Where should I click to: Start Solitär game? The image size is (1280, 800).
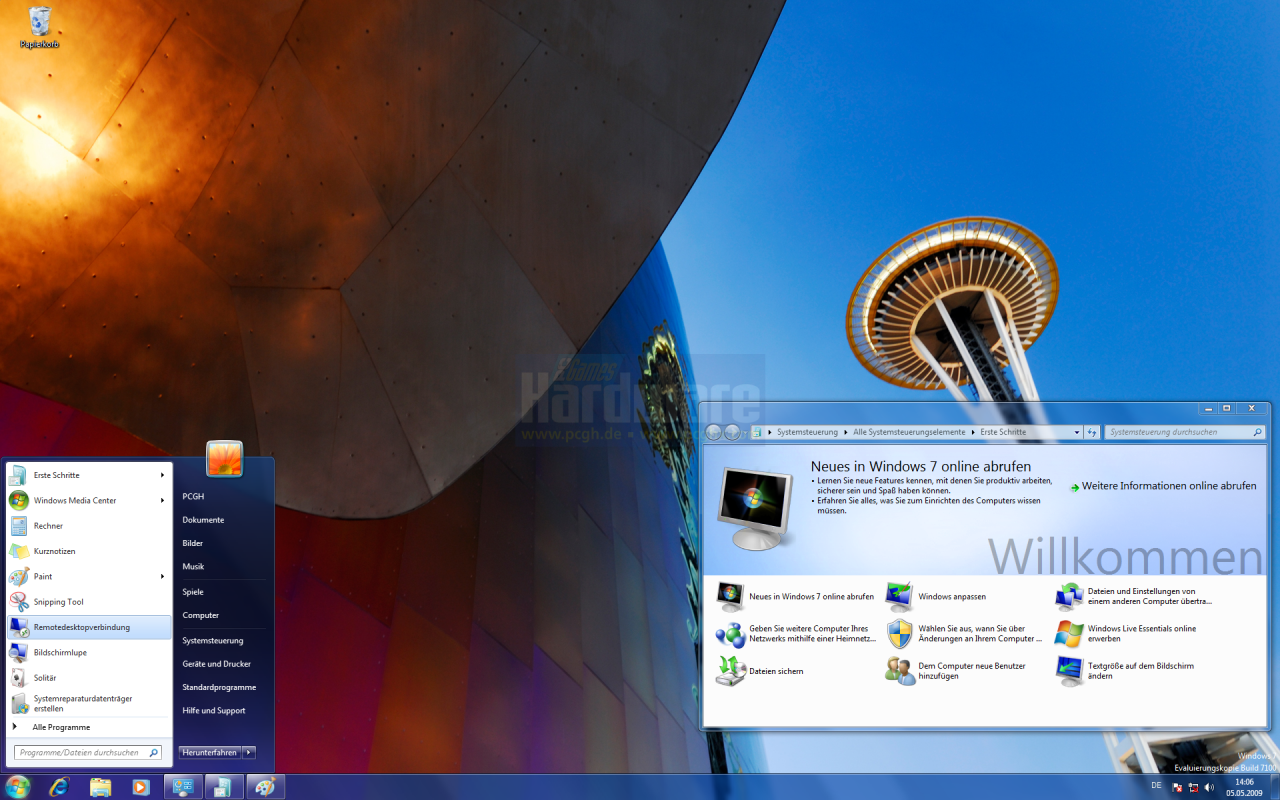[x=88, y=678]
